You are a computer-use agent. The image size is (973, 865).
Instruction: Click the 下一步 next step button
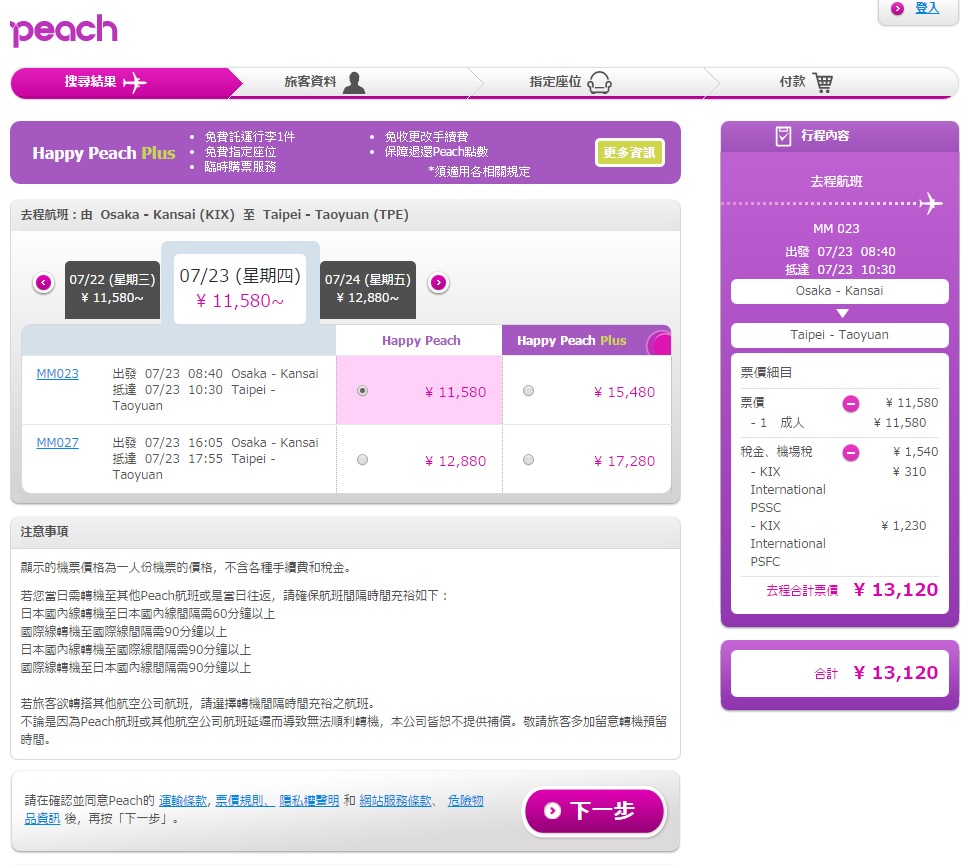tap(594, 810)
